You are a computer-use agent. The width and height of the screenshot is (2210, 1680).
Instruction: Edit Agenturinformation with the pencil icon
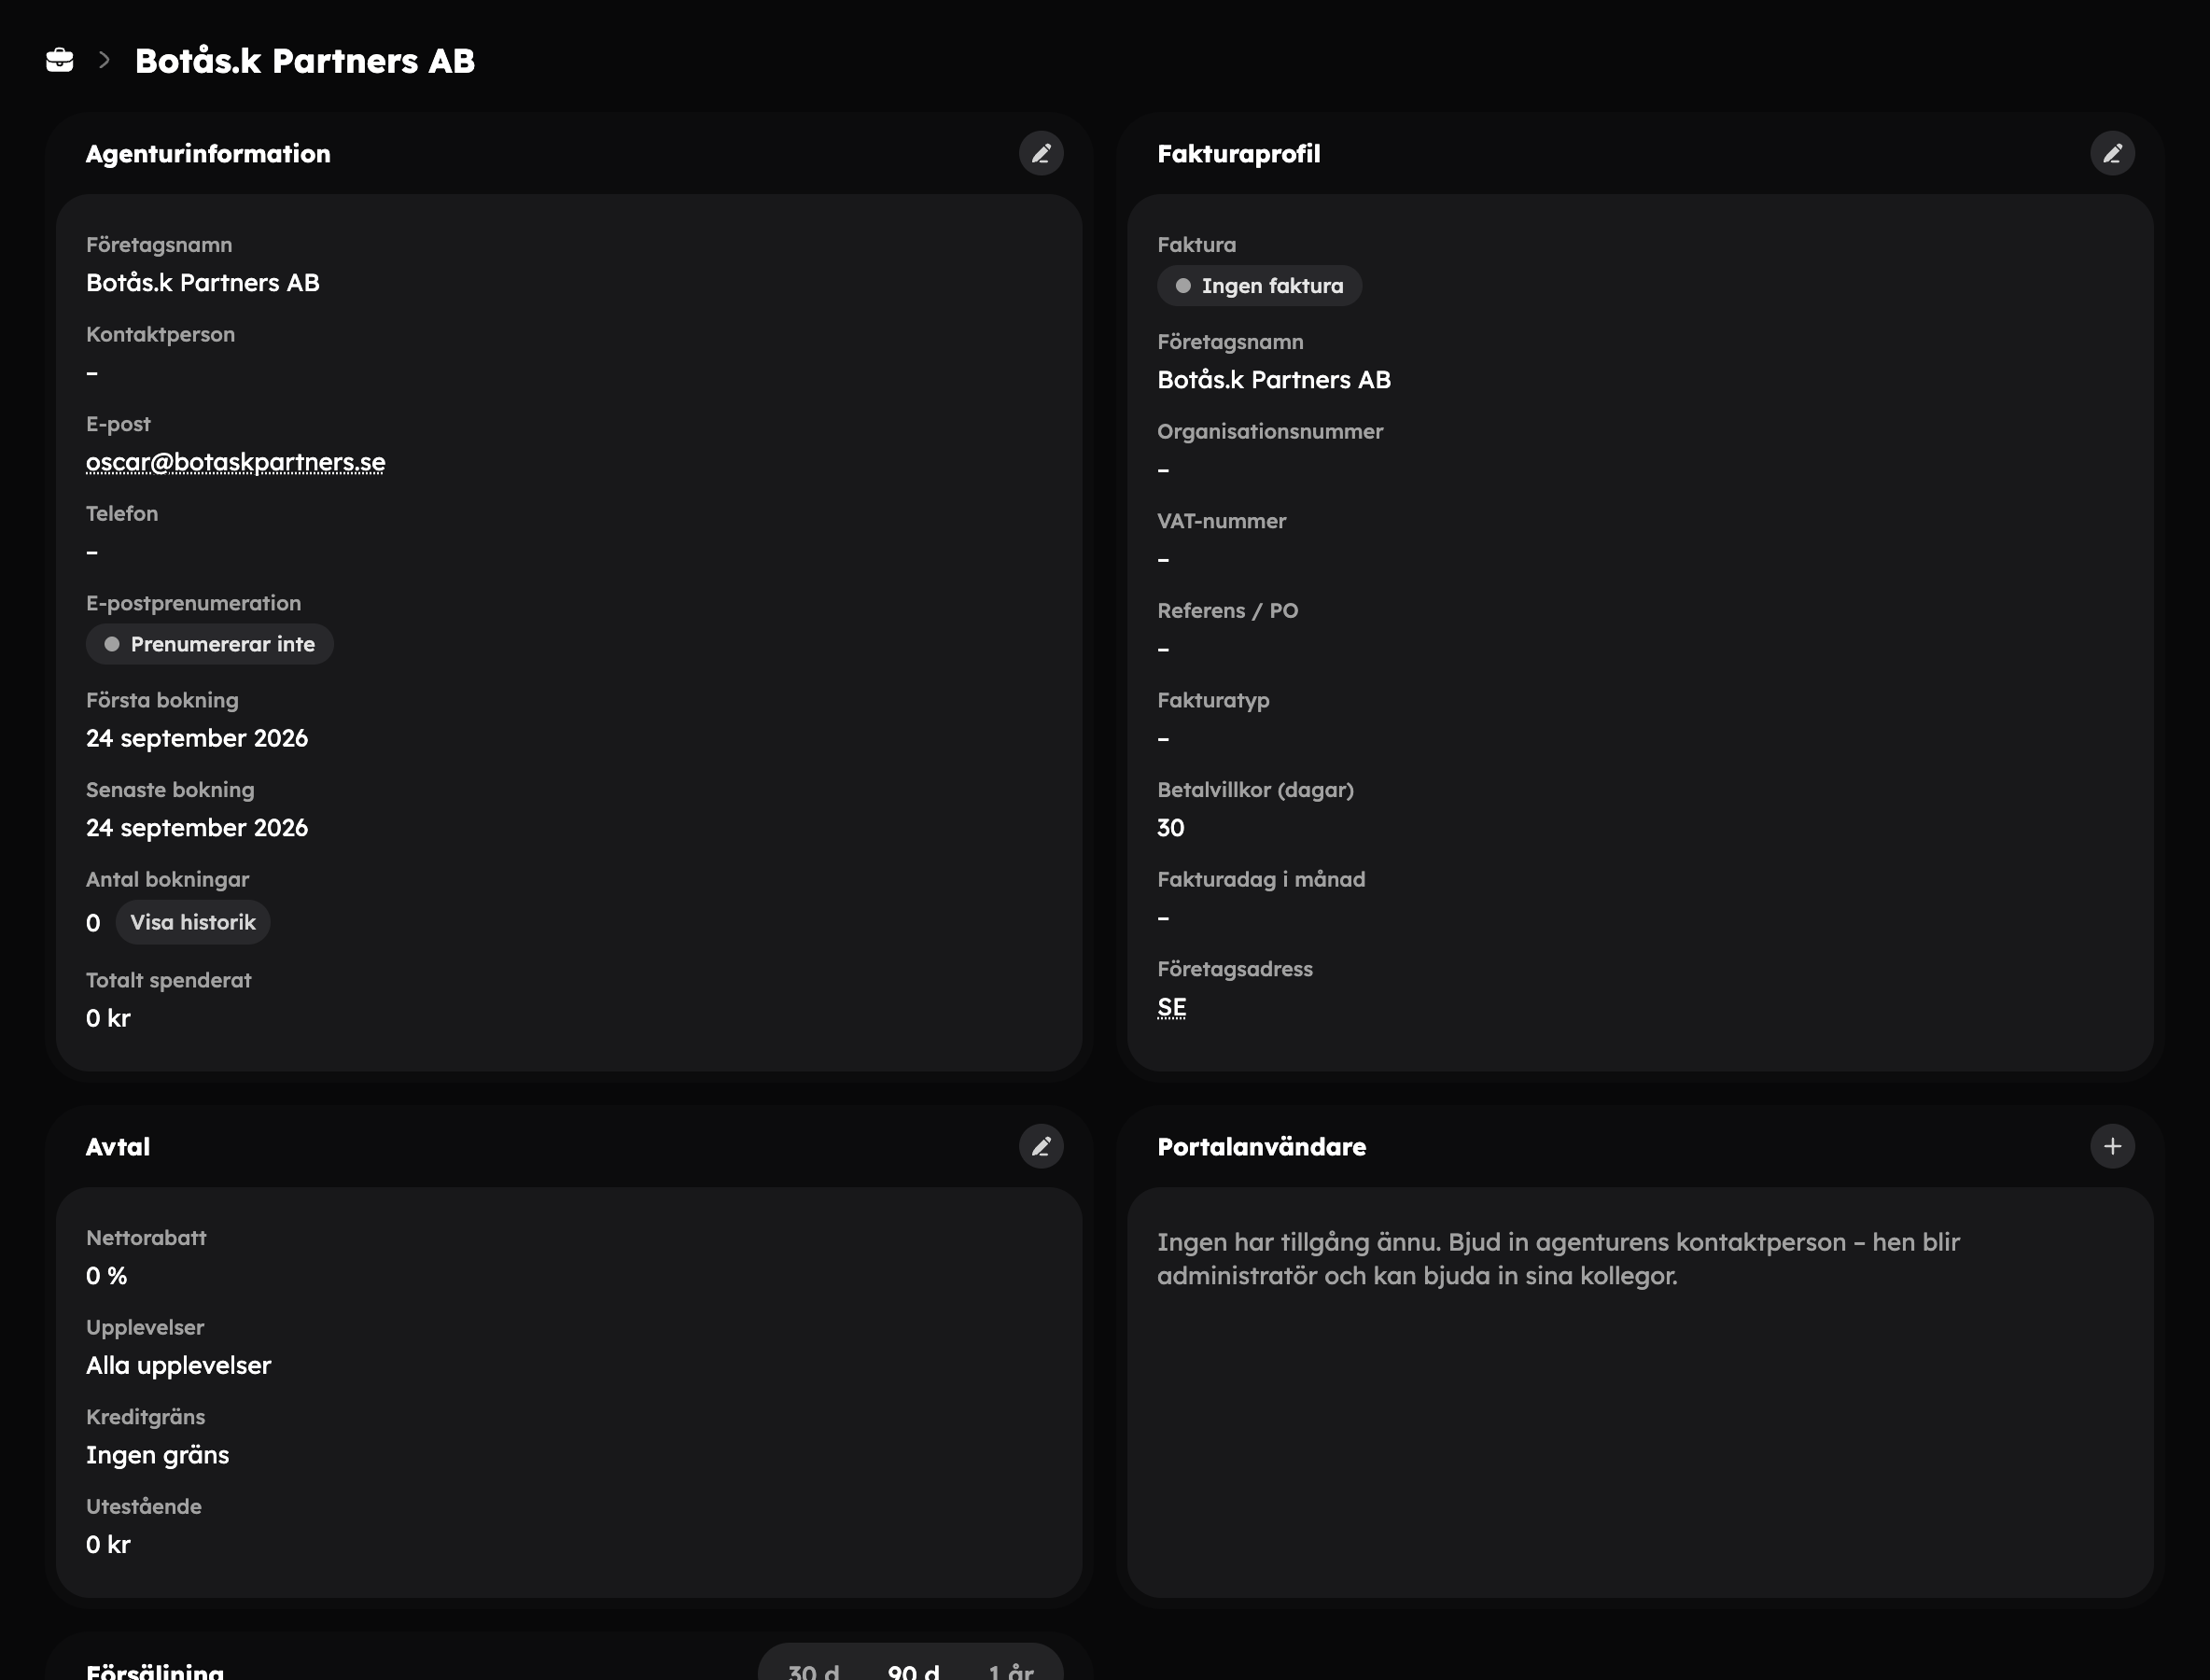coord(1041,154)
